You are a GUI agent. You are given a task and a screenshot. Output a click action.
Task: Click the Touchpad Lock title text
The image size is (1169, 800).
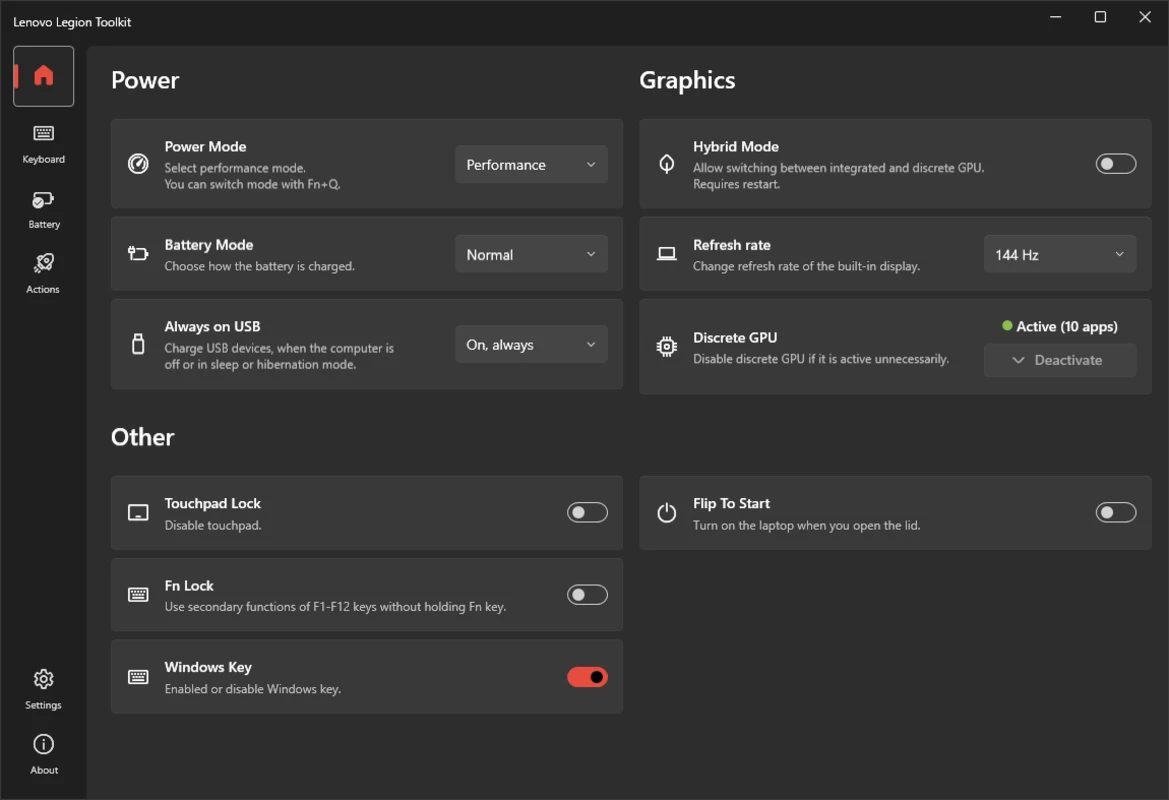[213, 504]
